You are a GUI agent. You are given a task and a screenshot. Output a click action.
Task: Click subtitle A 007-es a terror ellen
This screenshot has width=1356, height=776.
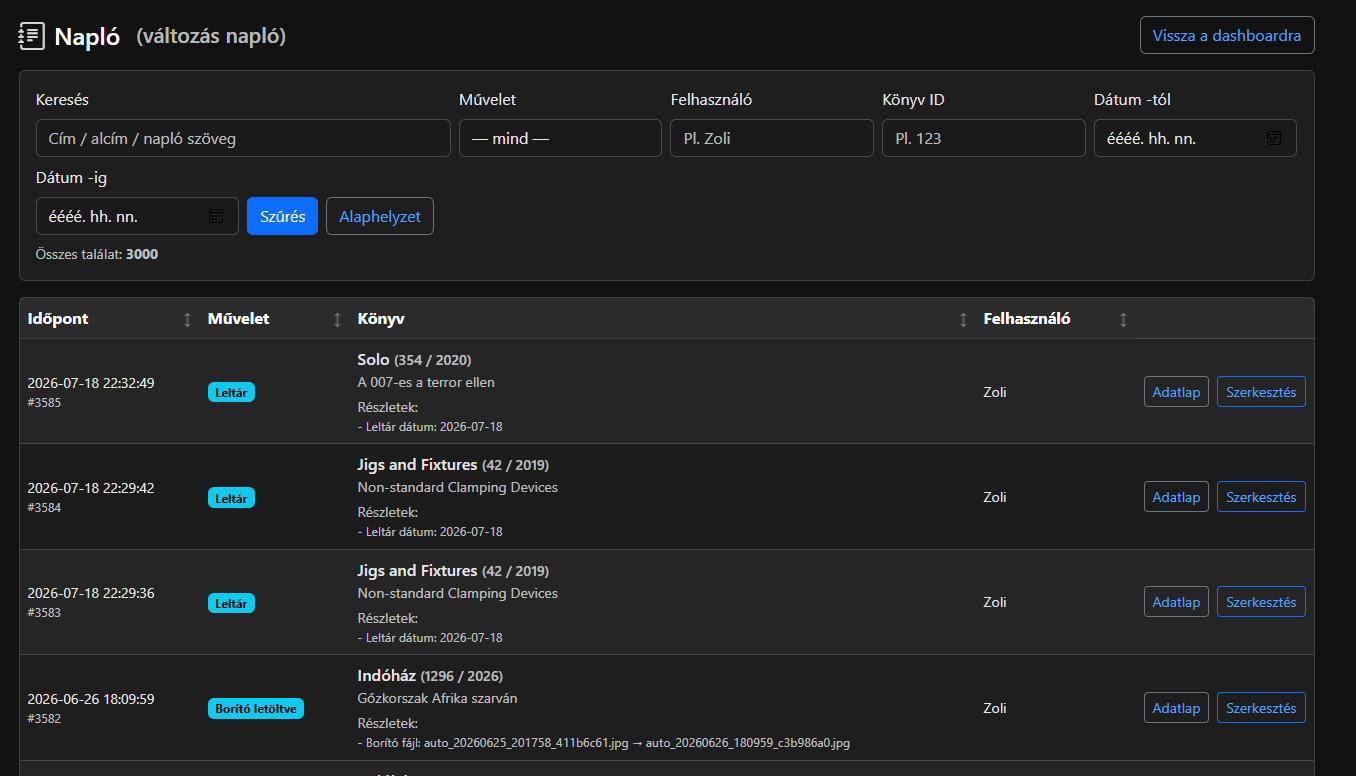(x=426, y=382)
